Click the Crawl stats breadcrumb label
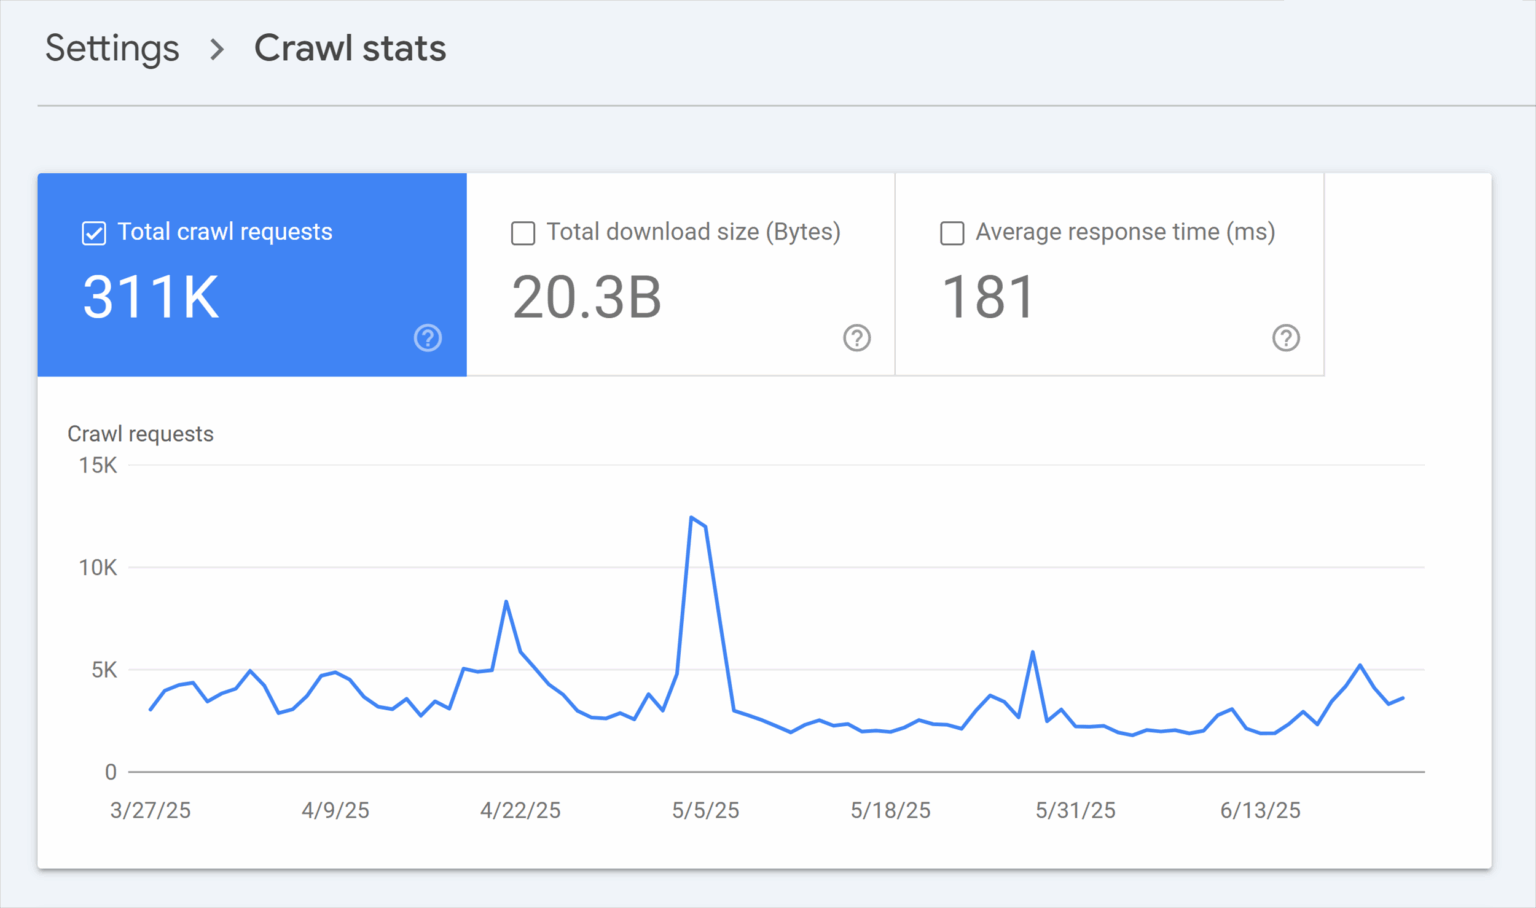The image size is (1536, 908). click(350, 48)
